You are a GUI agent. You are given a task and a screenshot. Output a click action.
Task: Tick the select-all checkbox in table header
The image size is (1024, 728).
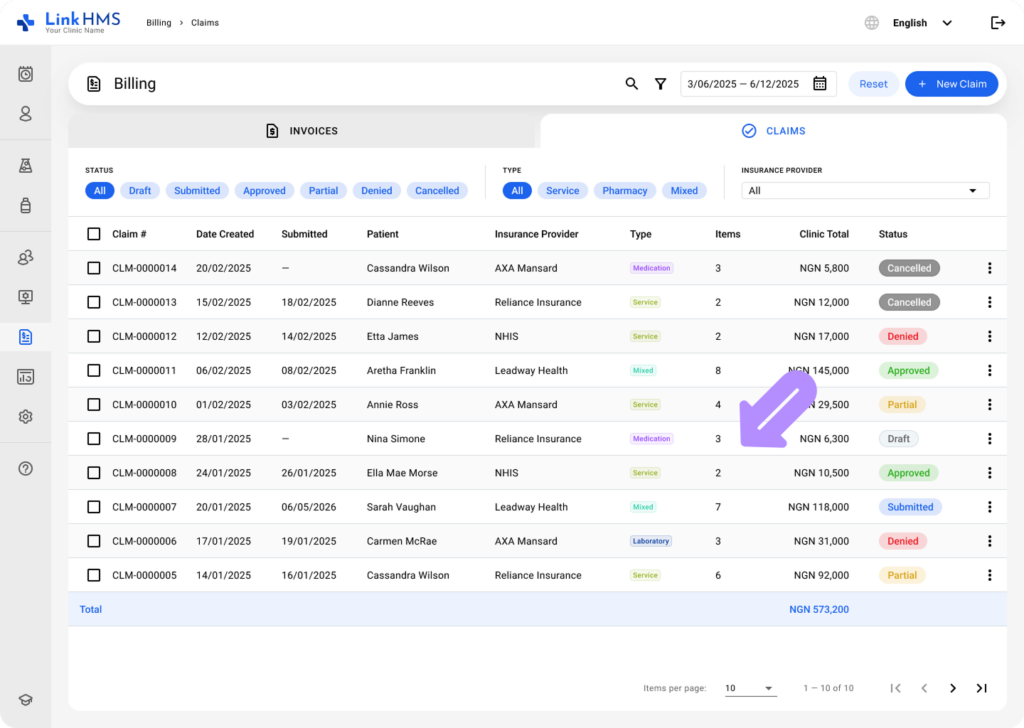pos(94,234)
